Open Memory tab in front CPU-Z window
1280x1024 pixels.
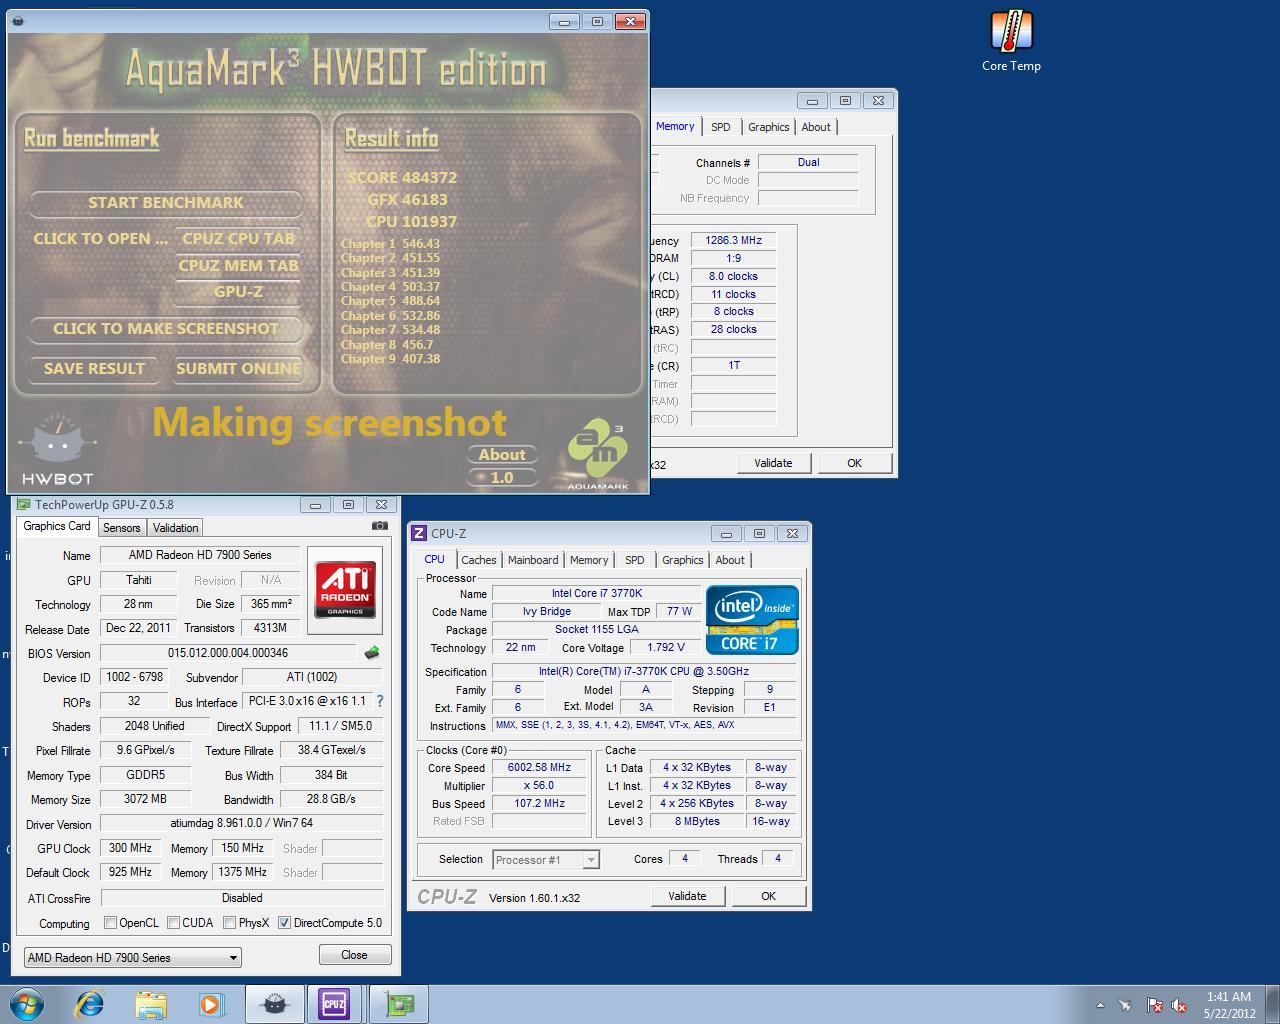589,560
